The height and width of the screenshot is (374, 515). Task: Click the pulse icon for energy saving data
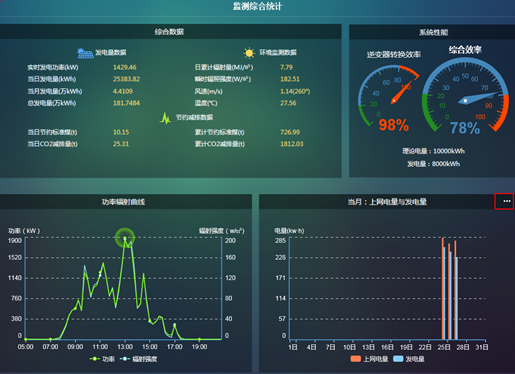(165, 118)
